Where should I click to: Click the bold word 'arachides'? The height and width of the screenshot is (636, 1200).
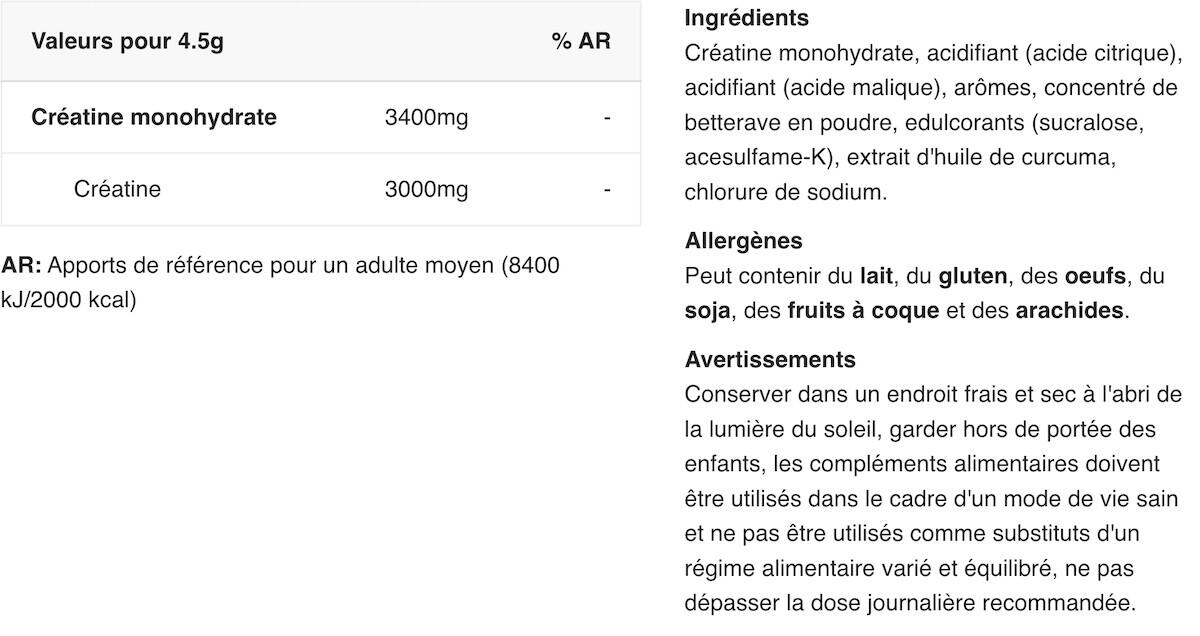tap(1069, 311)
